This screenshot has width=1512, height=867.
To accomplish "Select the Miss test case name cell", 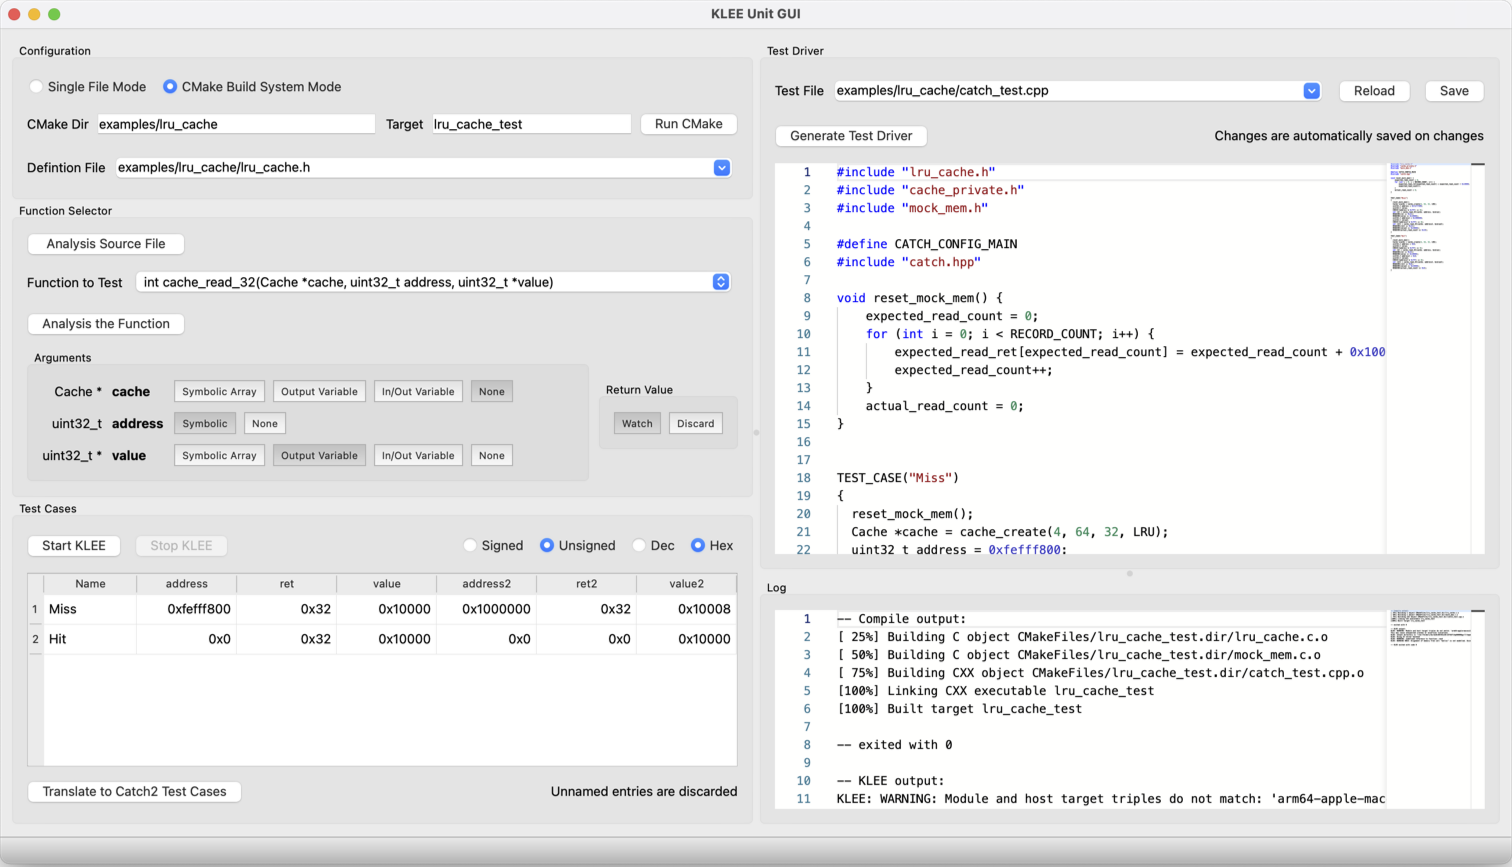I will click(x=90, y=609).
